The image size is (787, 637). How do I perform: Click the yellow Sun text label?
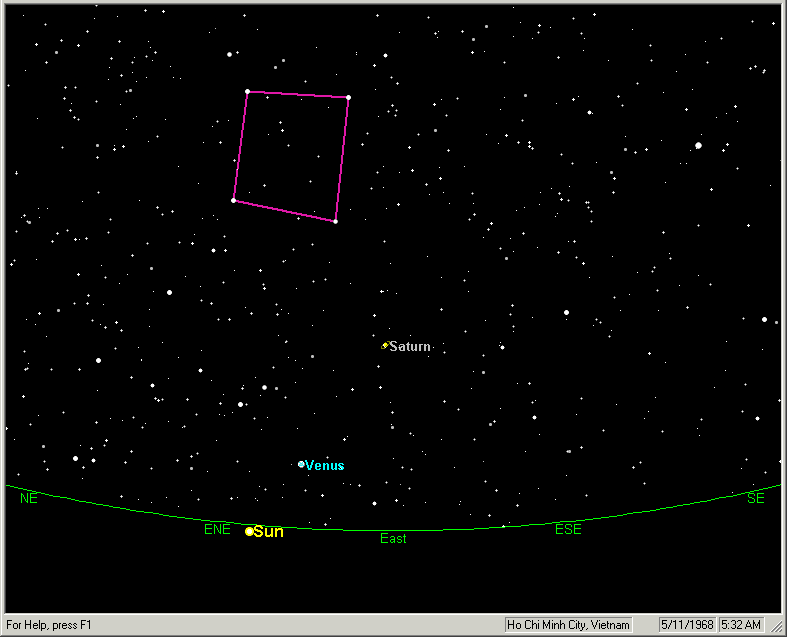click(269, 532)
